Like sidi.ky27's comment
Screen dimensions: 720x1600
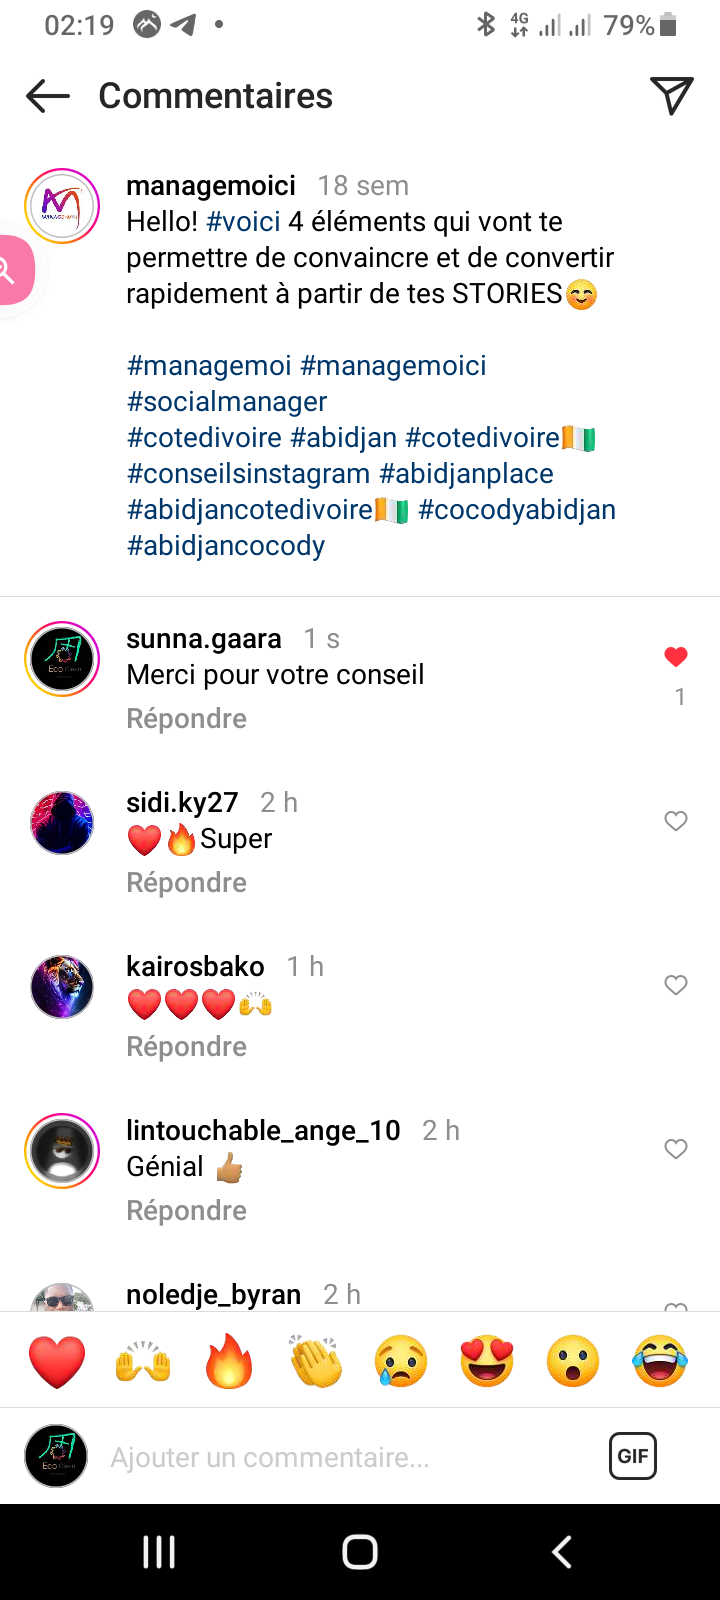click(x=676, y=821)
